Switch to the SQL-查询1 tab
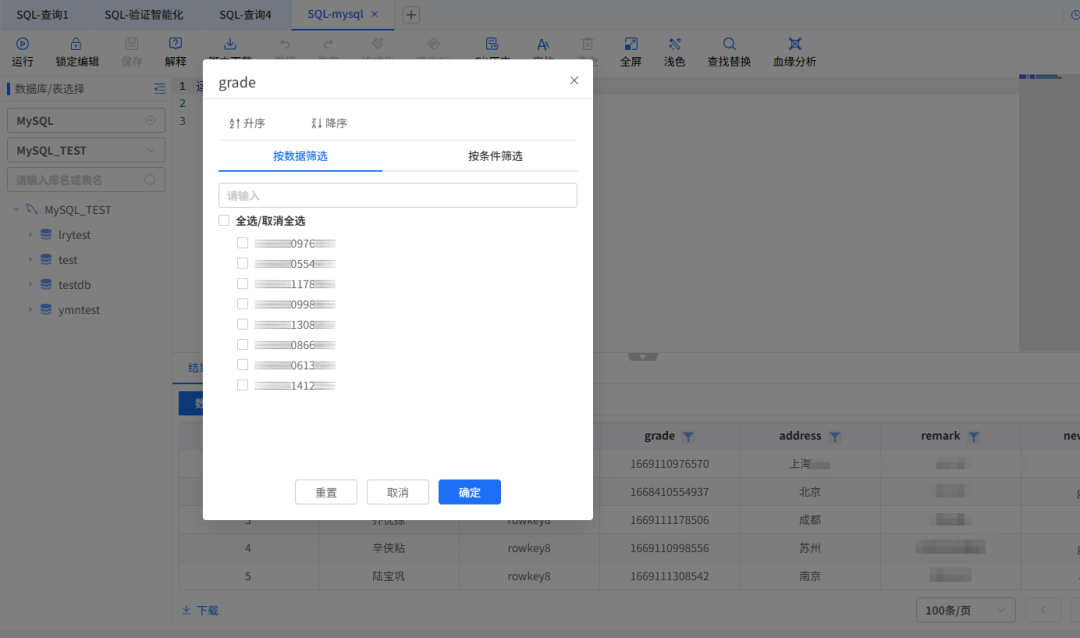This screenshot has width=1080, height=638. pyautogui.click(x=42, y=14)
